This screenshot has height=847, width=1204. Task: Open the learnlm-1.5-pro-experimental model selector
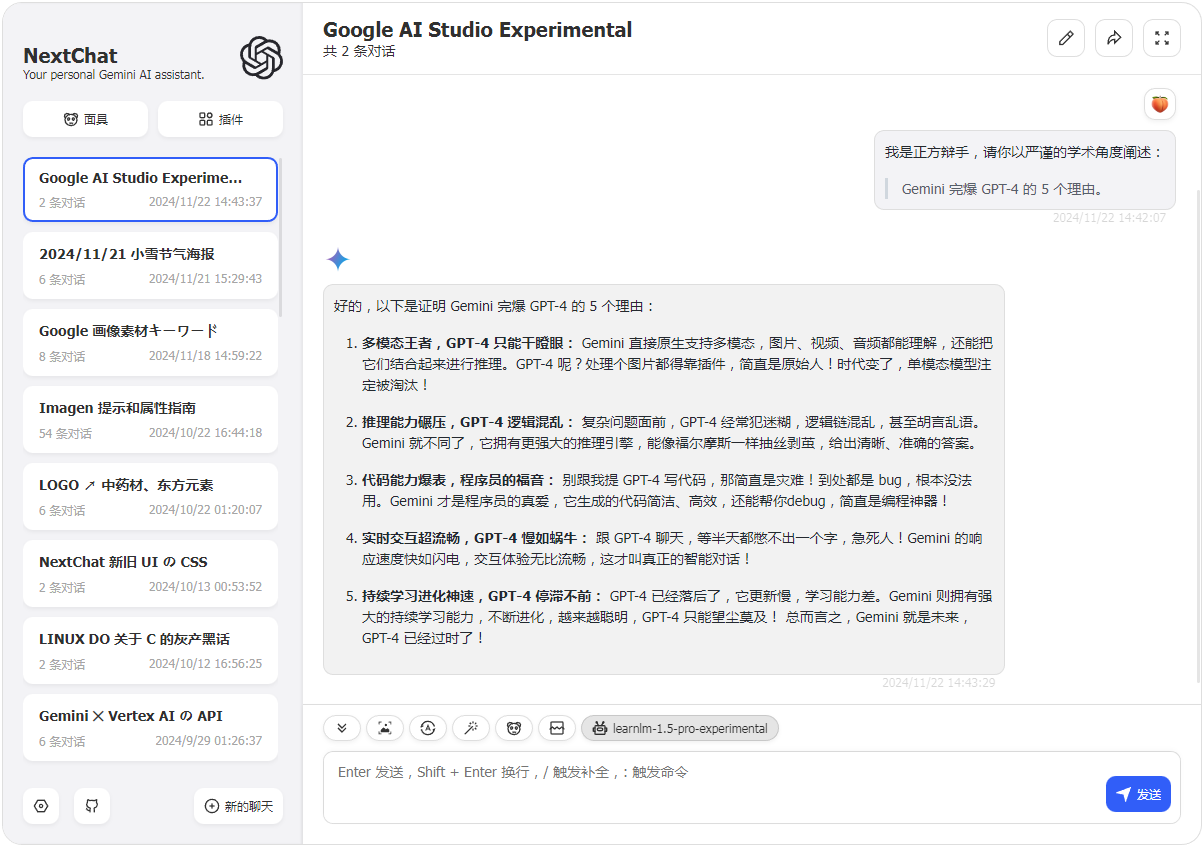680,728
